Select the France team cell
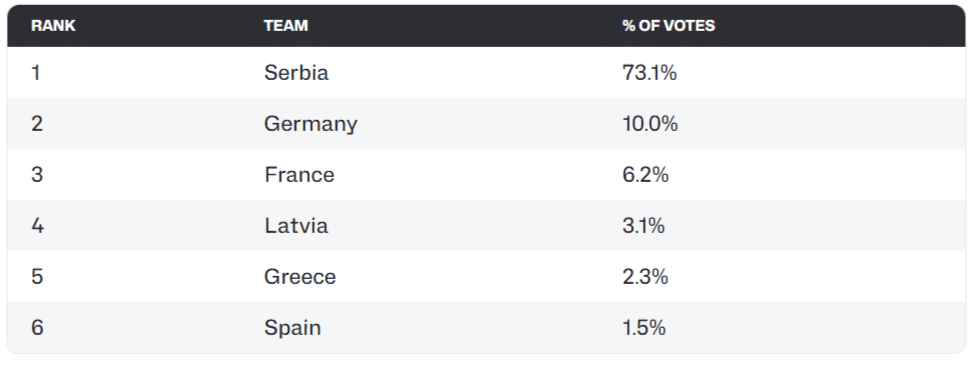 (299, 175)
